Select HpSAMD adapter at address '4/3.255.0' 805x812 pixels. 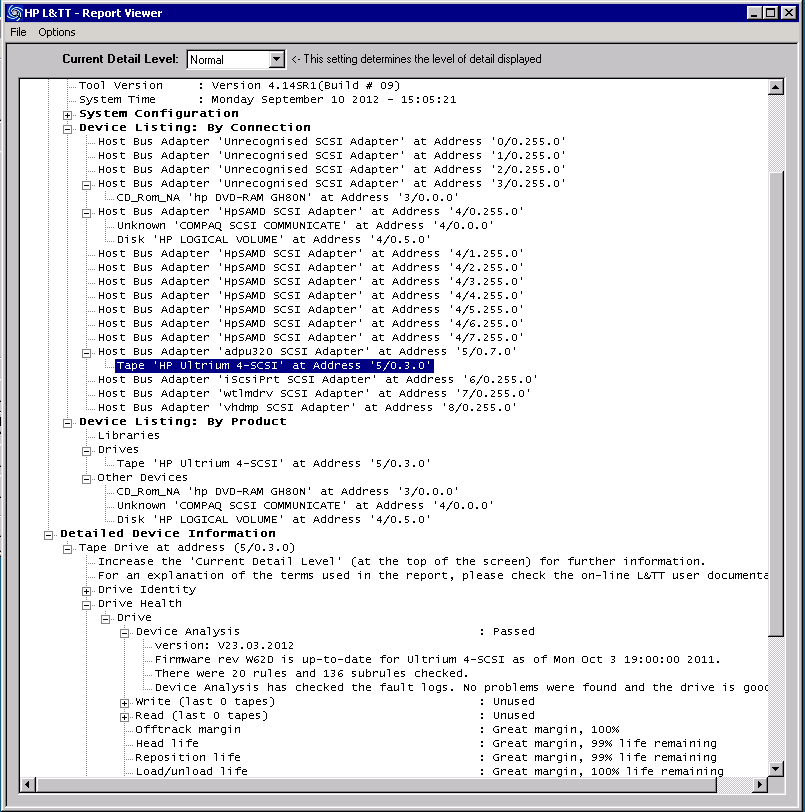311,281
